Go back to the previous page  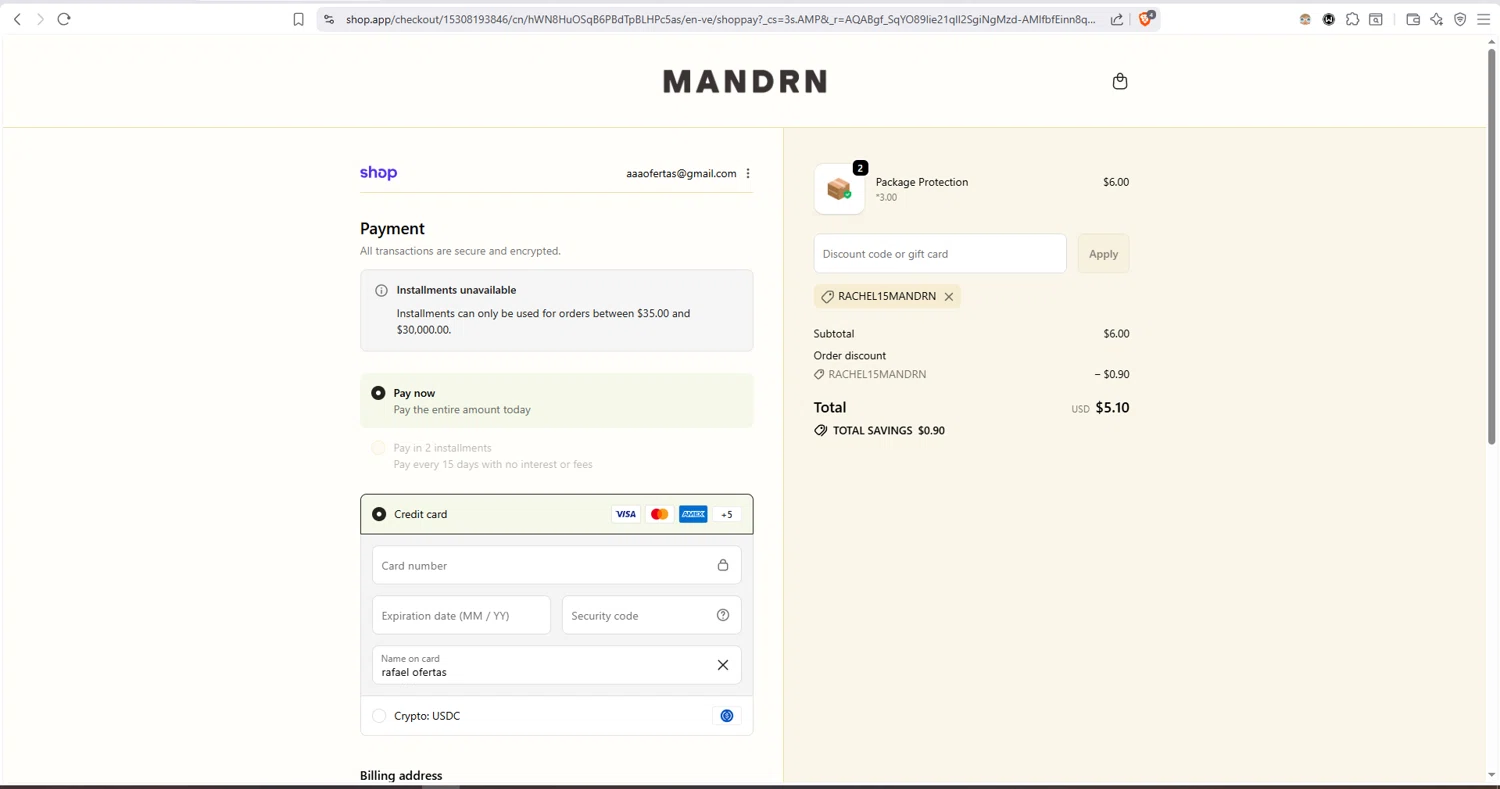(17, 19)
